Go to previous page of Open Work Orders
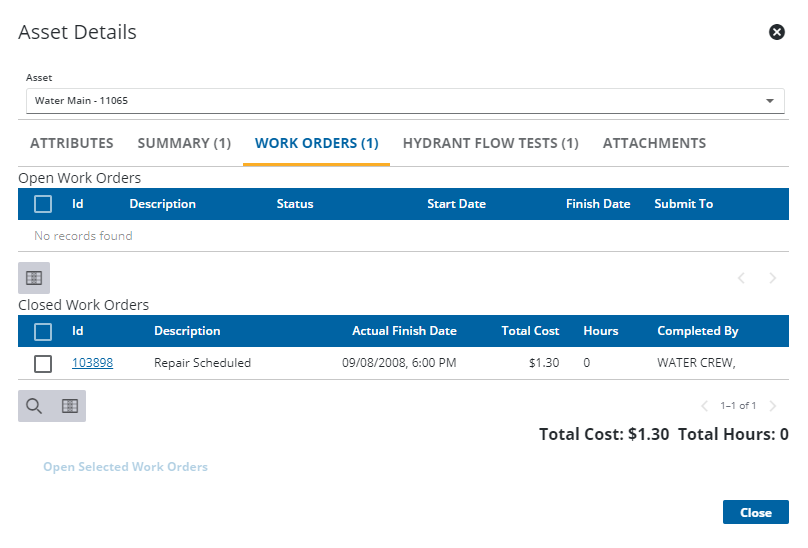The width and height of the screenshot is (808, 548). 741,278
